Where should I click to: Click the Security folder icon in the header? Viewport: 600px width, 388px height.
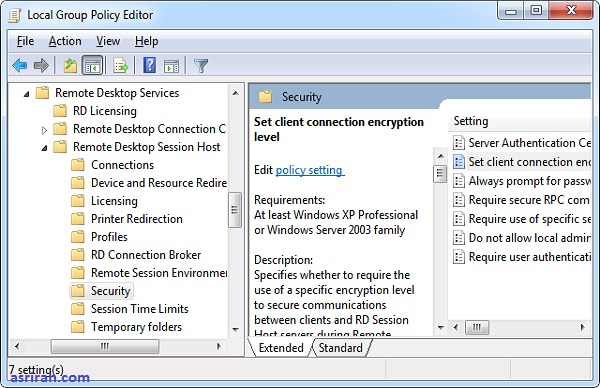[x=265, y=97]
